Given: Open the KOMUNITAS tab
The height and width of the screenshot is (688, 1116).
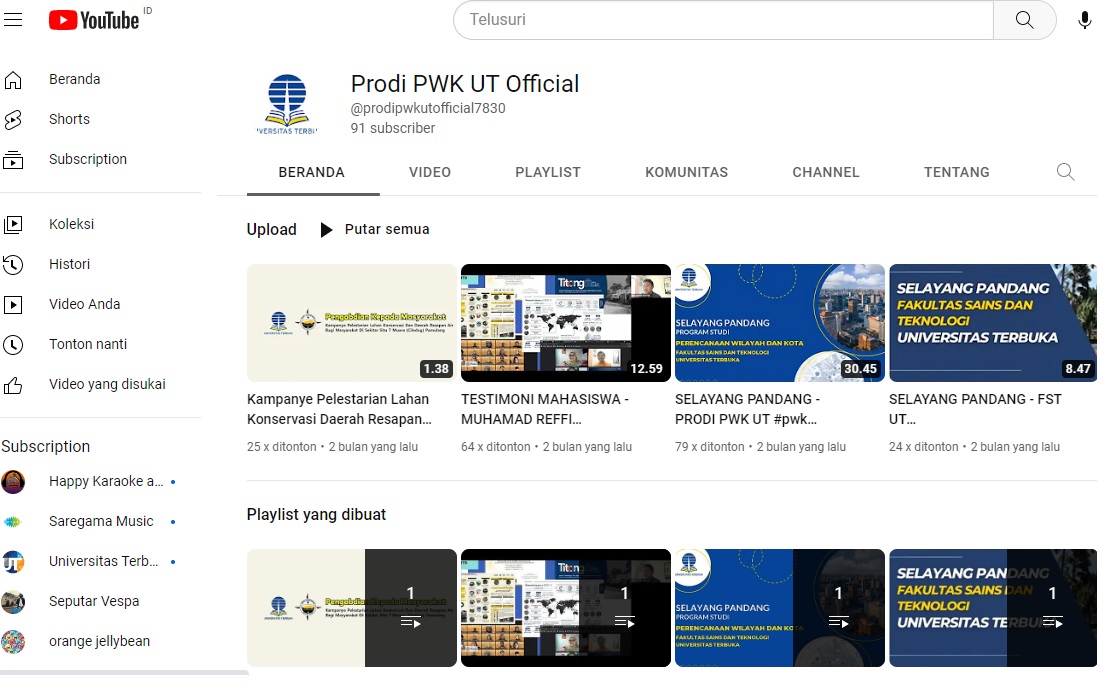Looking at the screenshot, I should click(x=687, y=172).
